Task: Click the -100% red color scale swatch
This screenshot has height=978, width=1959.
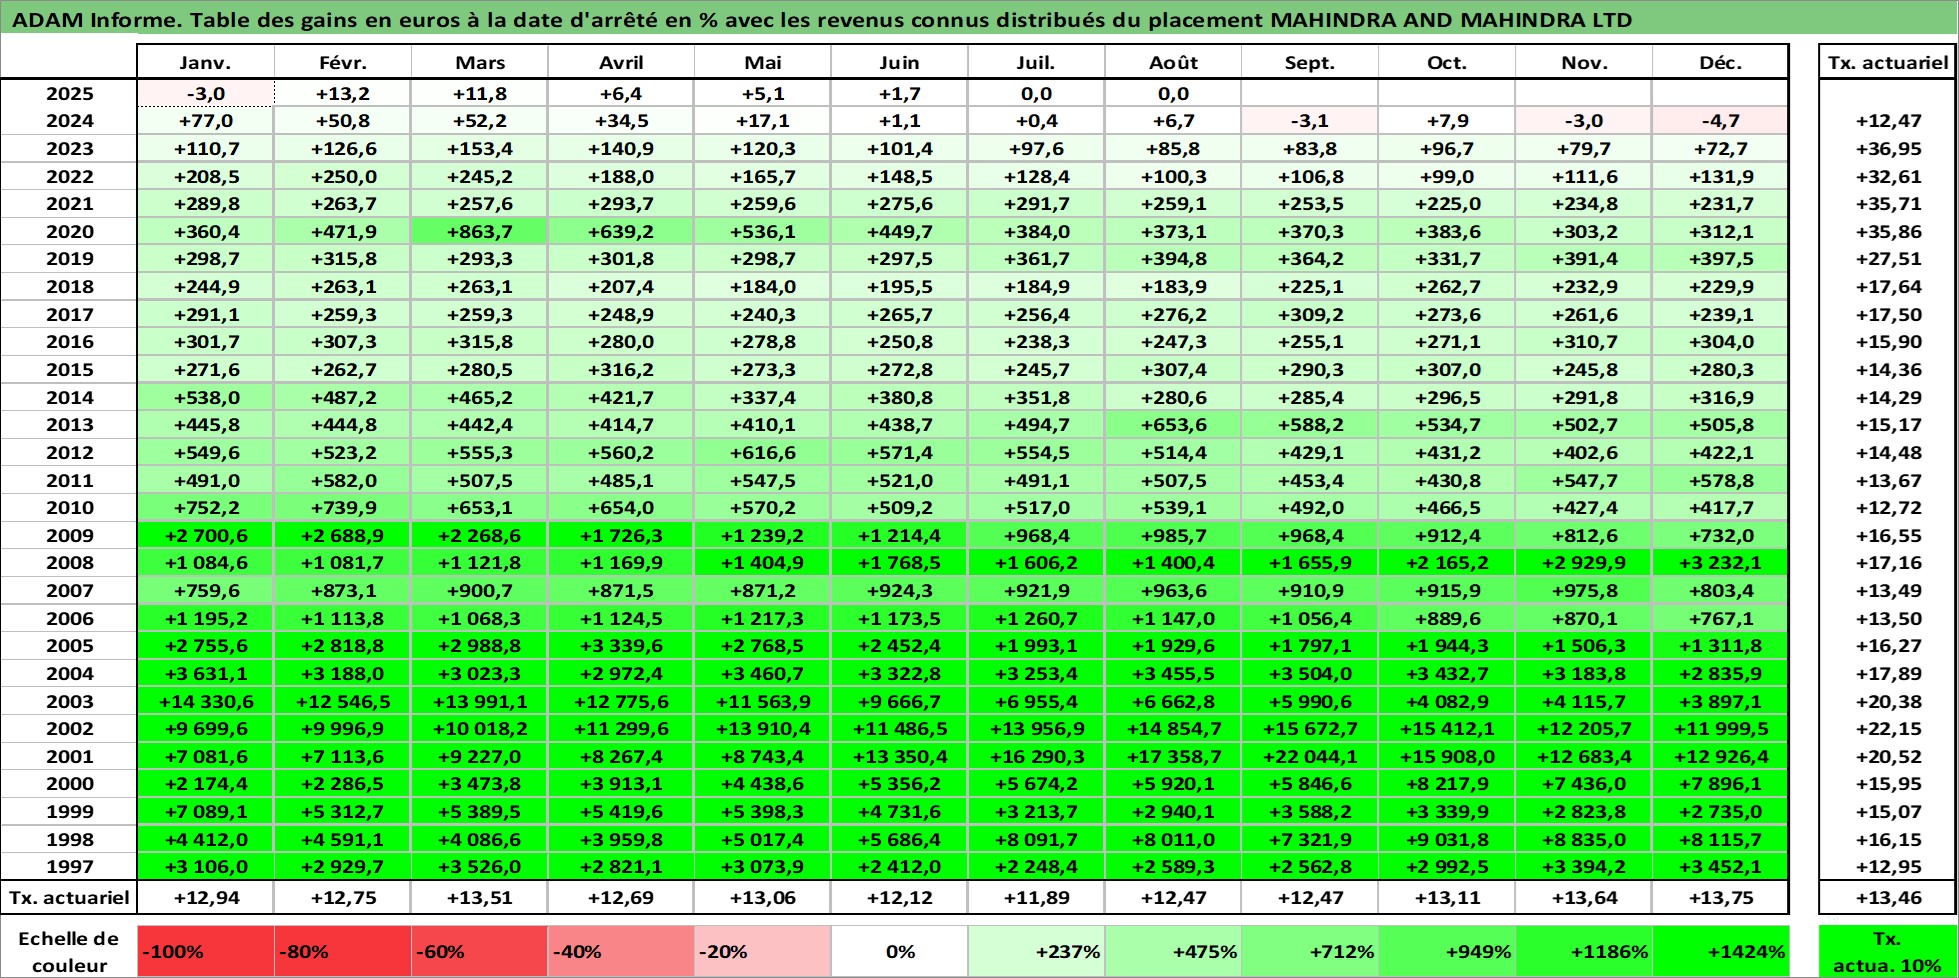Action: pyautogui.click(x=205, y=952)
